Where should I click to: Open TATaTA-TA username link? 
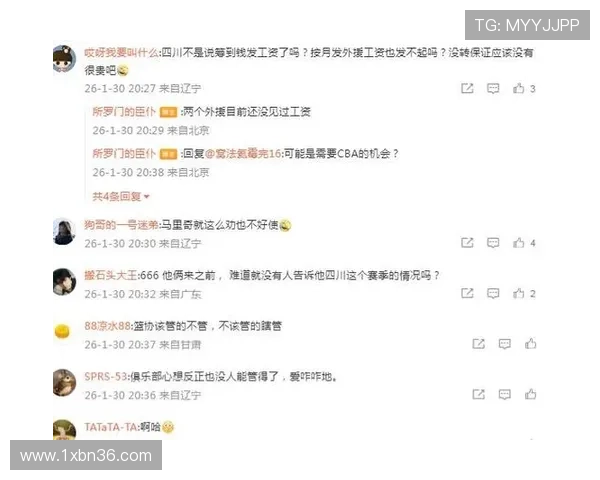click(x=111, y=427)
